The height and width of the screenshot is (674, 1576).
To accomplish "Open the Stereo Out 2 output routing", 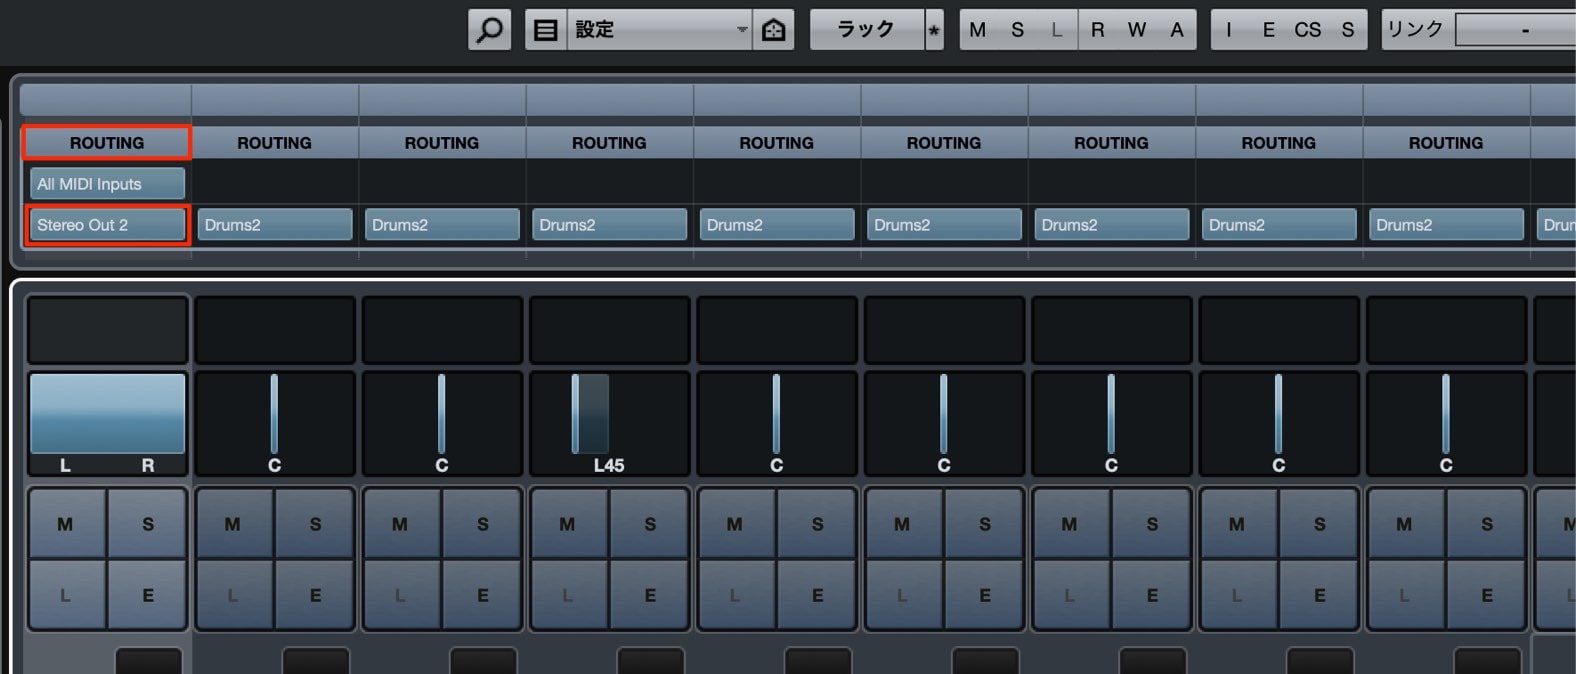I will tap(107, 225).
